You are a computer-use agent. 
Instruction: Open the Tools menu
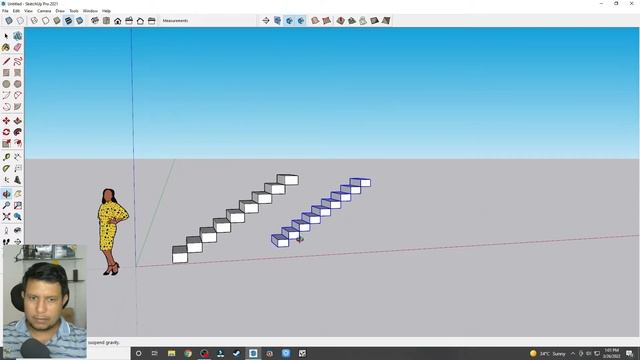tap(73, 11)
